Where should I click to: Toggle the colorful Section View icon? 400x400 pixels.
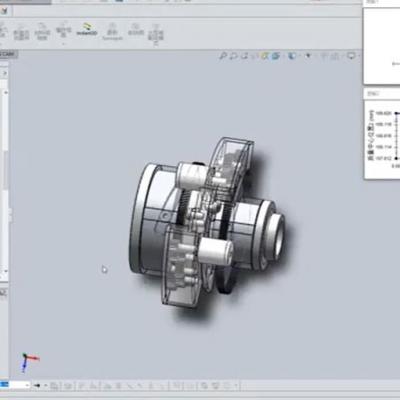pyautogui.click(x=265, y=56)
